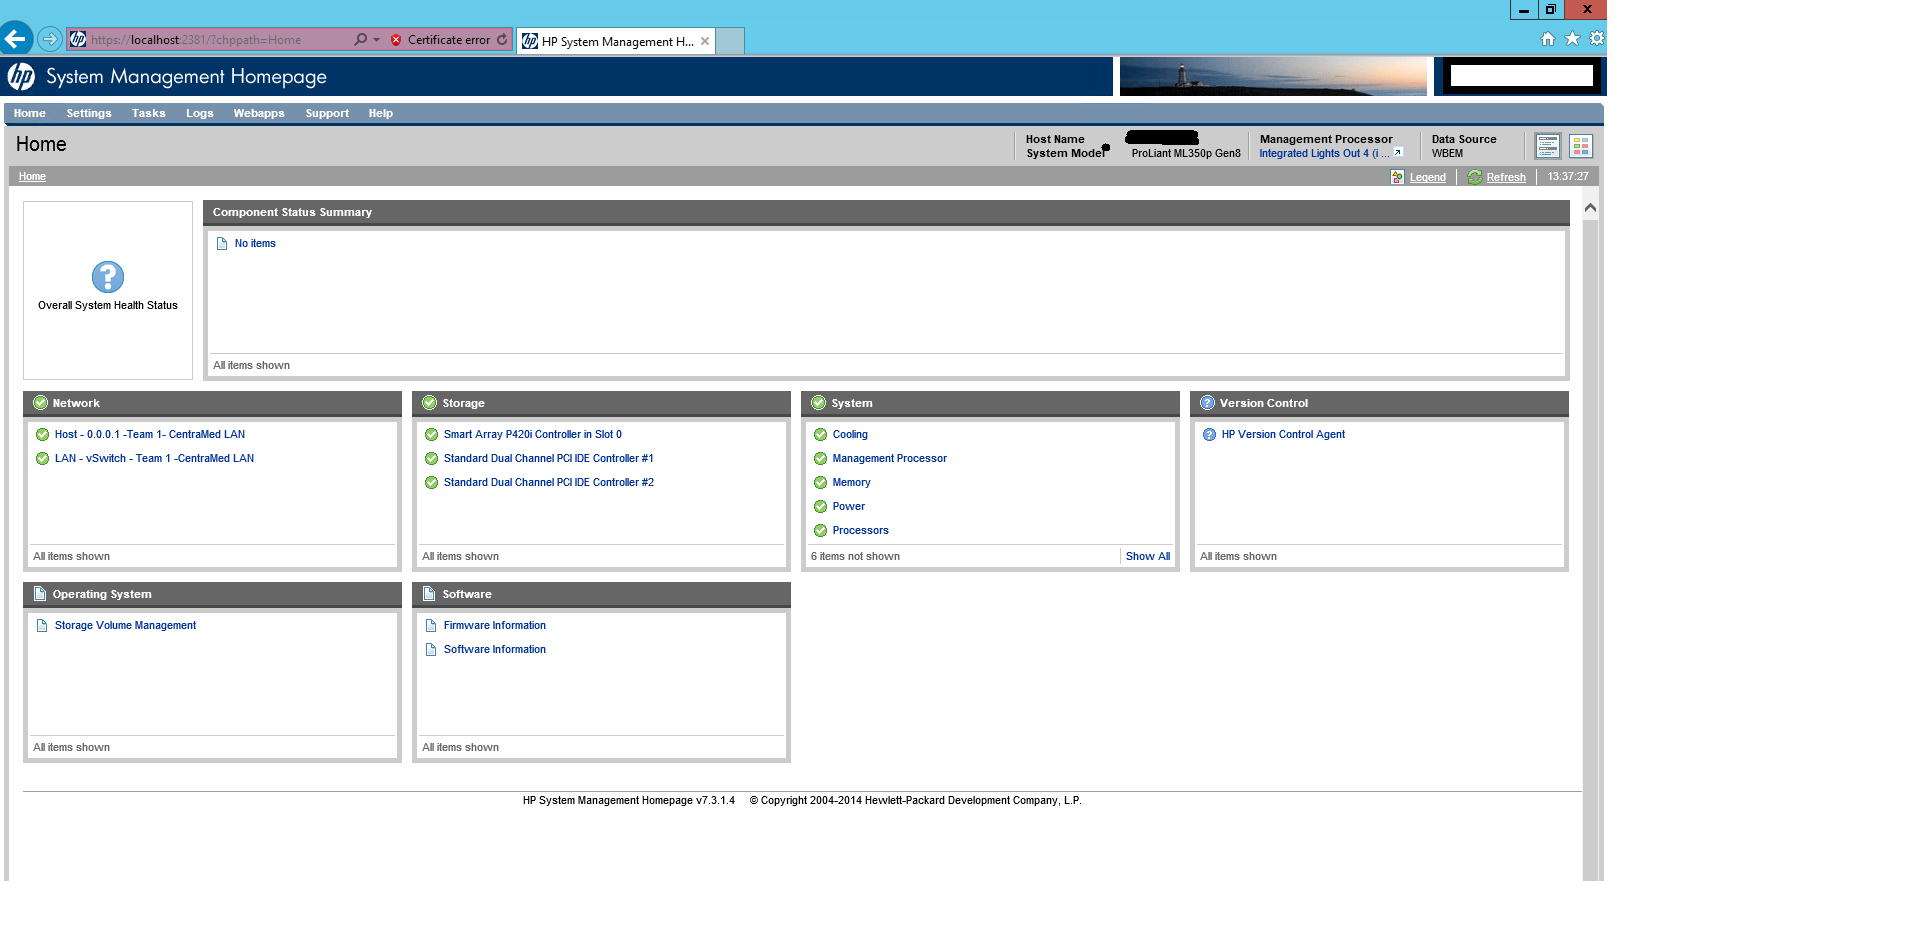Open Firmware Information link

coord(495,626)
